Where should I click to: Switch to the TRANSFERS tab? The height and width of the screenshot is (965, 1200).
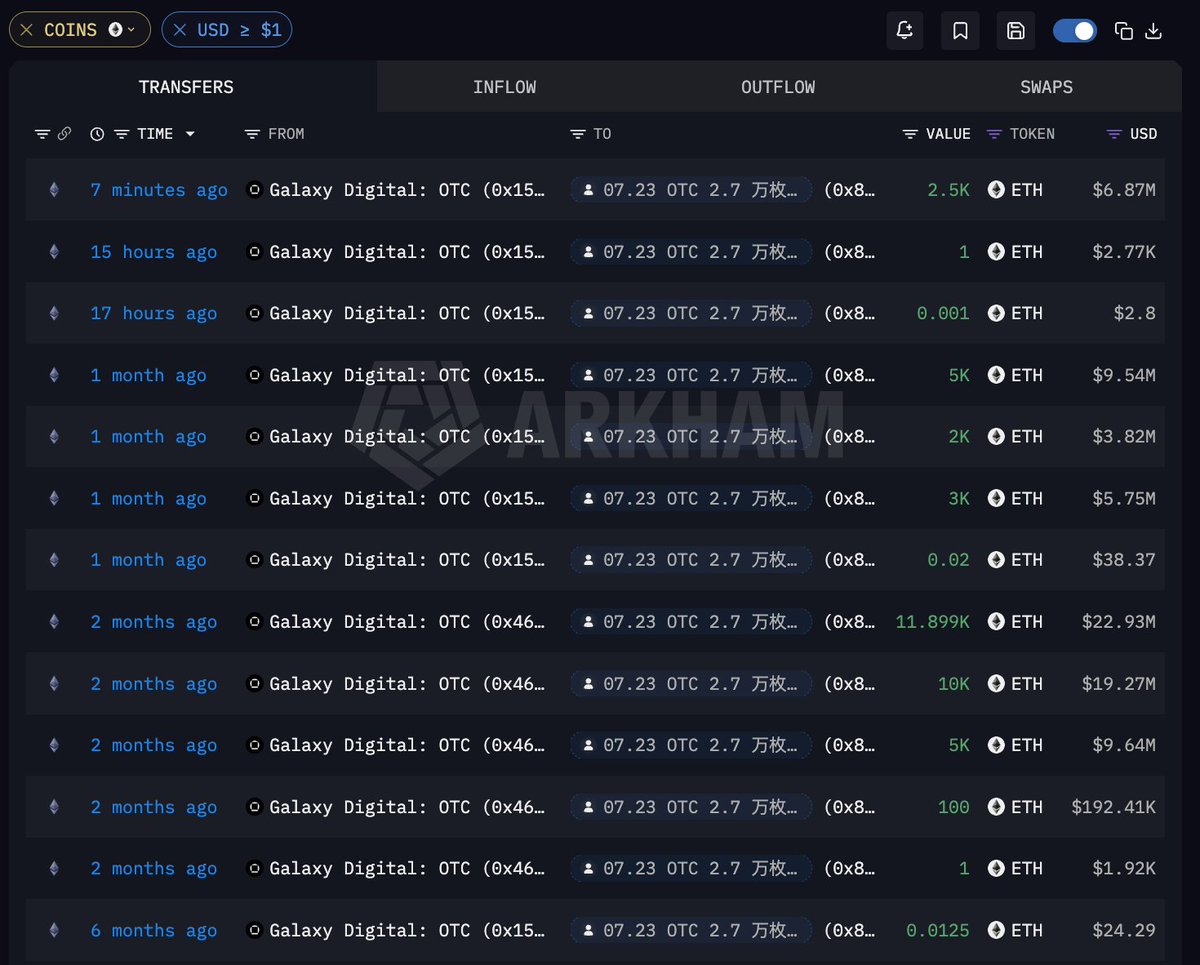(x=186, y=87)
